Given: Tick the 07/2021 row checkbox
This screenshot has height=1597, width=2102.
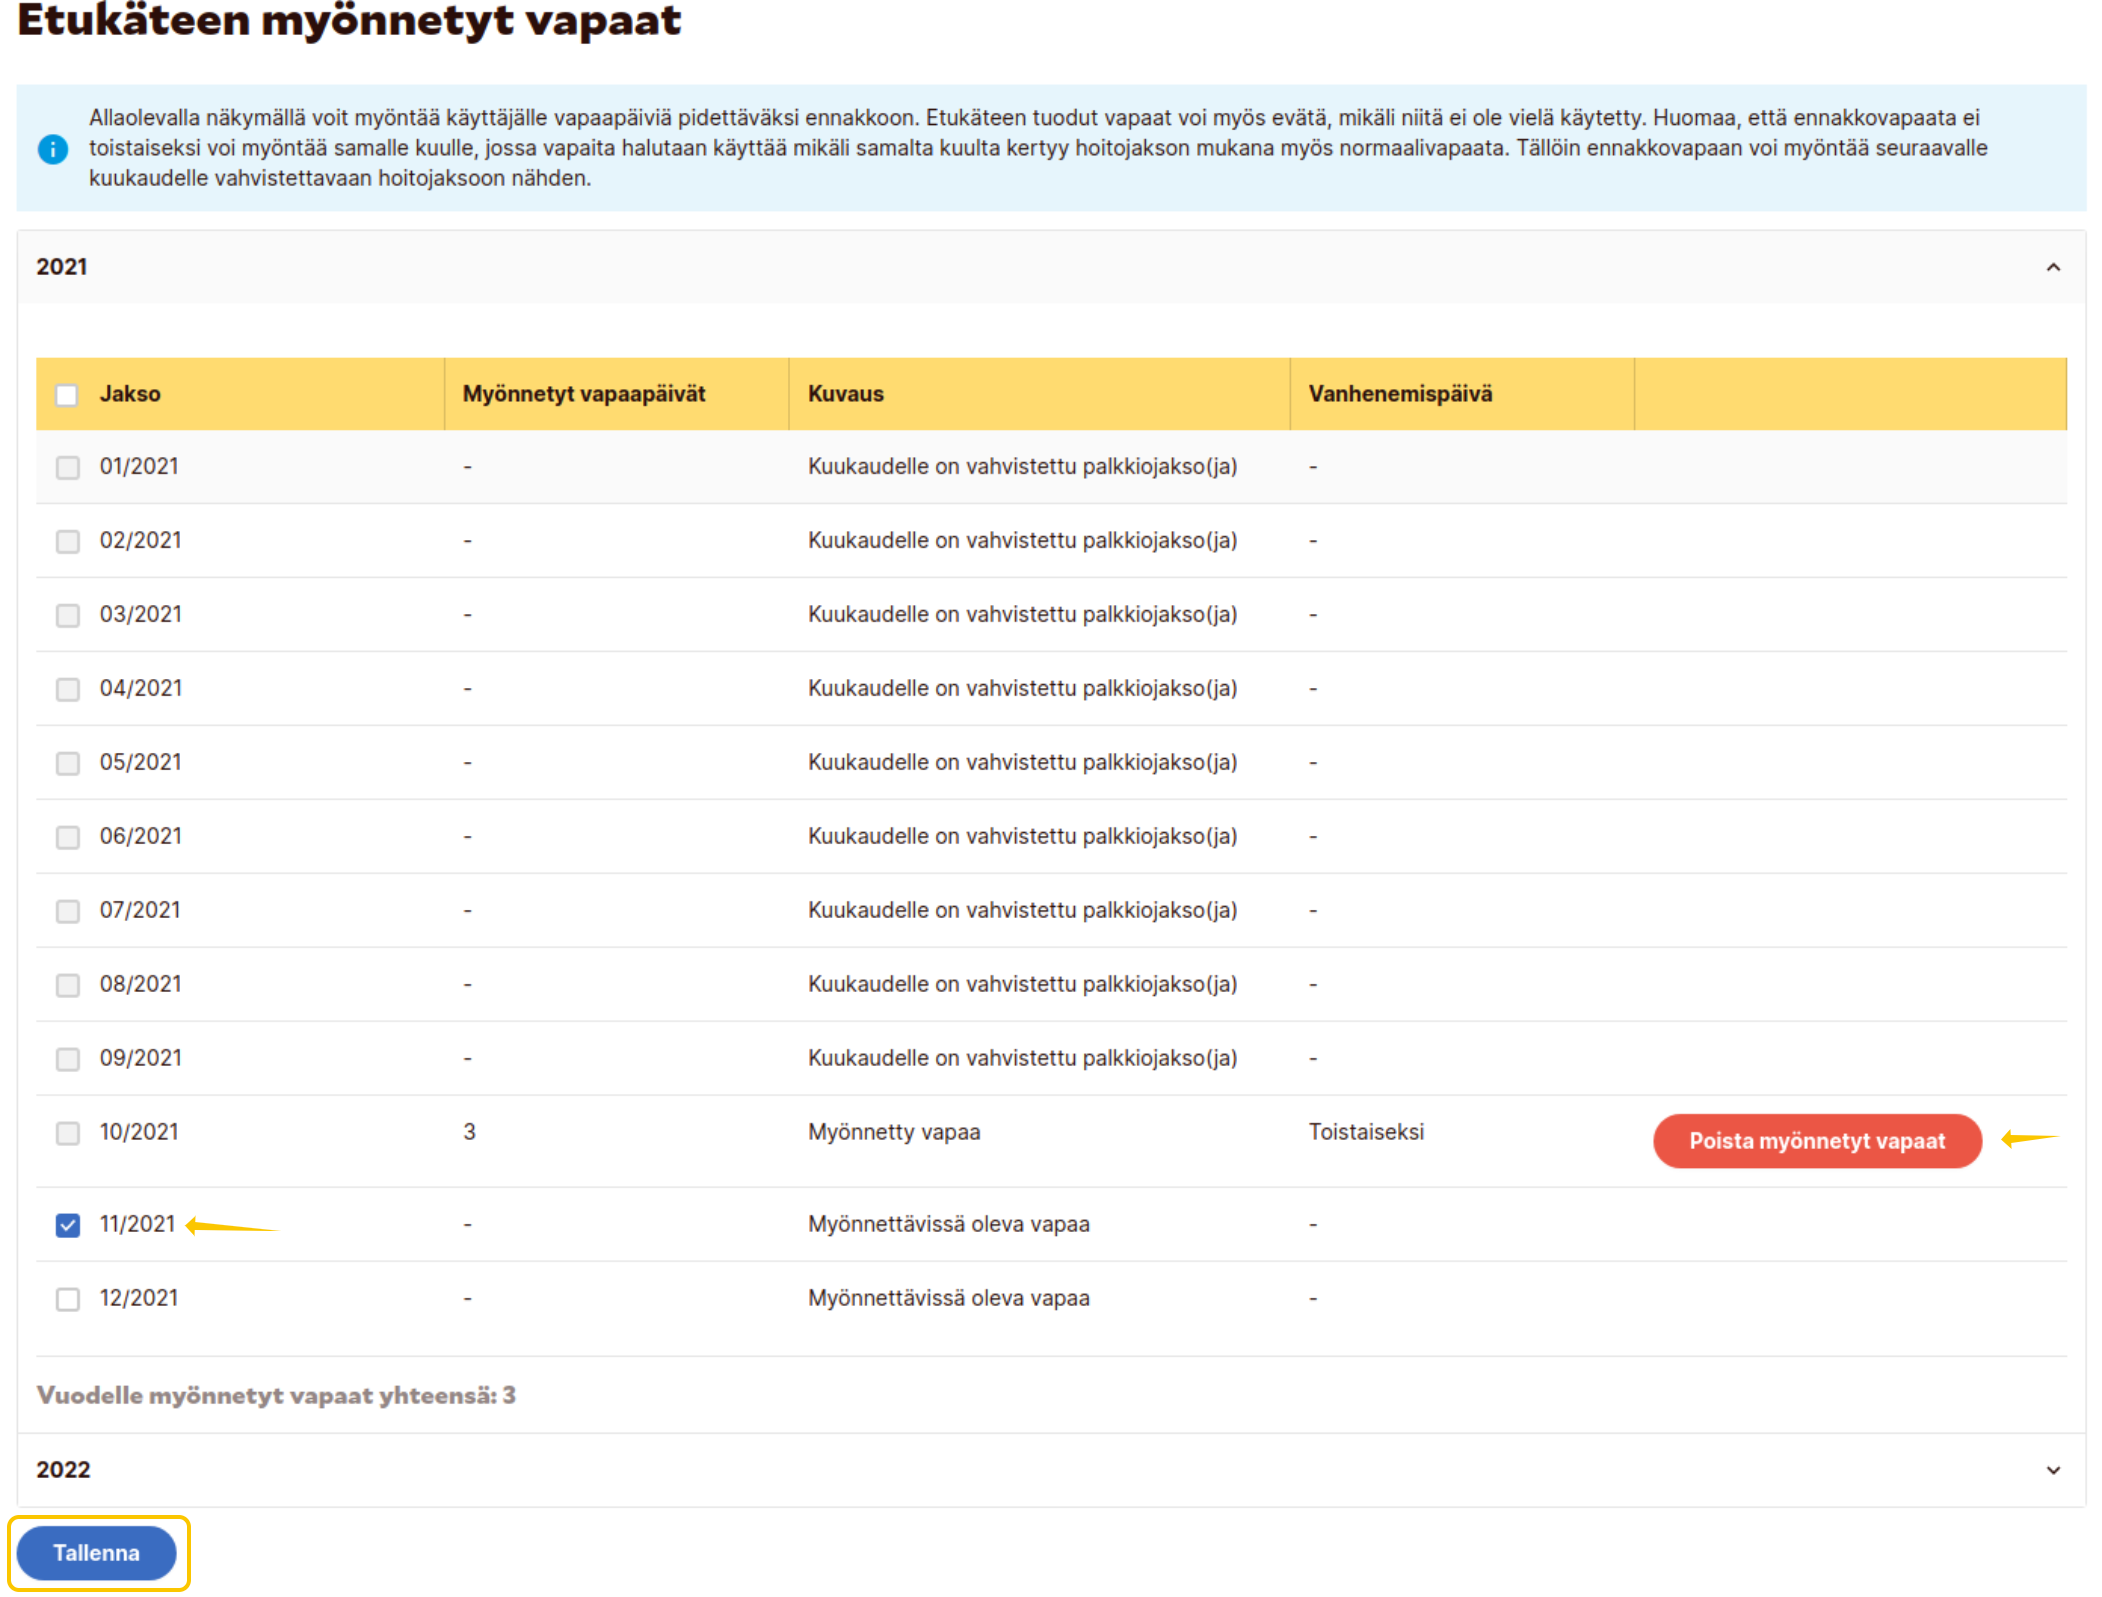Looking at the screenshot, I should point(67,911).
